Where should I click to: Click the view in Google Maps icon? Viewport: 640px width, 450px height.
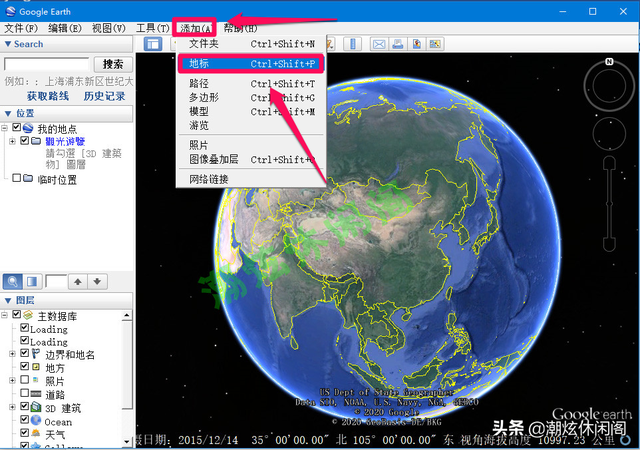coord(435,44)
